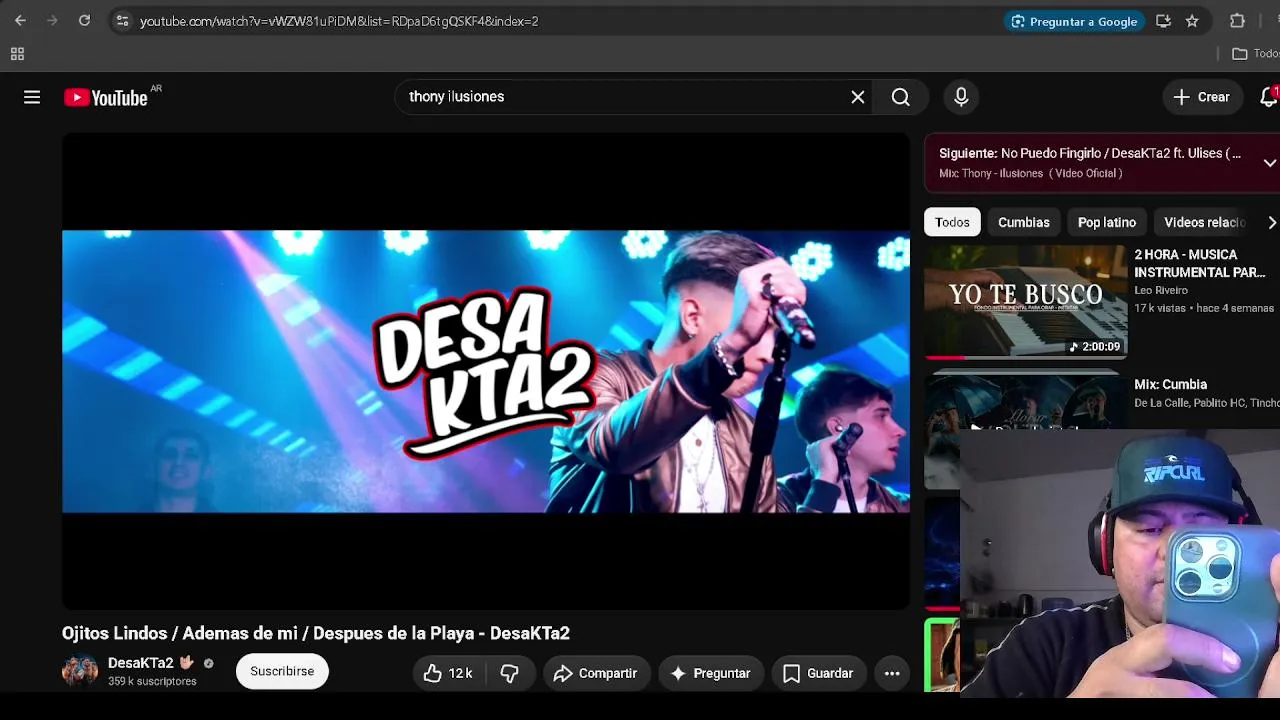Viewport: 1280px width, 720px height.
Task: Go forward with the browser forward arrow
Action: [x=52, y=21]
